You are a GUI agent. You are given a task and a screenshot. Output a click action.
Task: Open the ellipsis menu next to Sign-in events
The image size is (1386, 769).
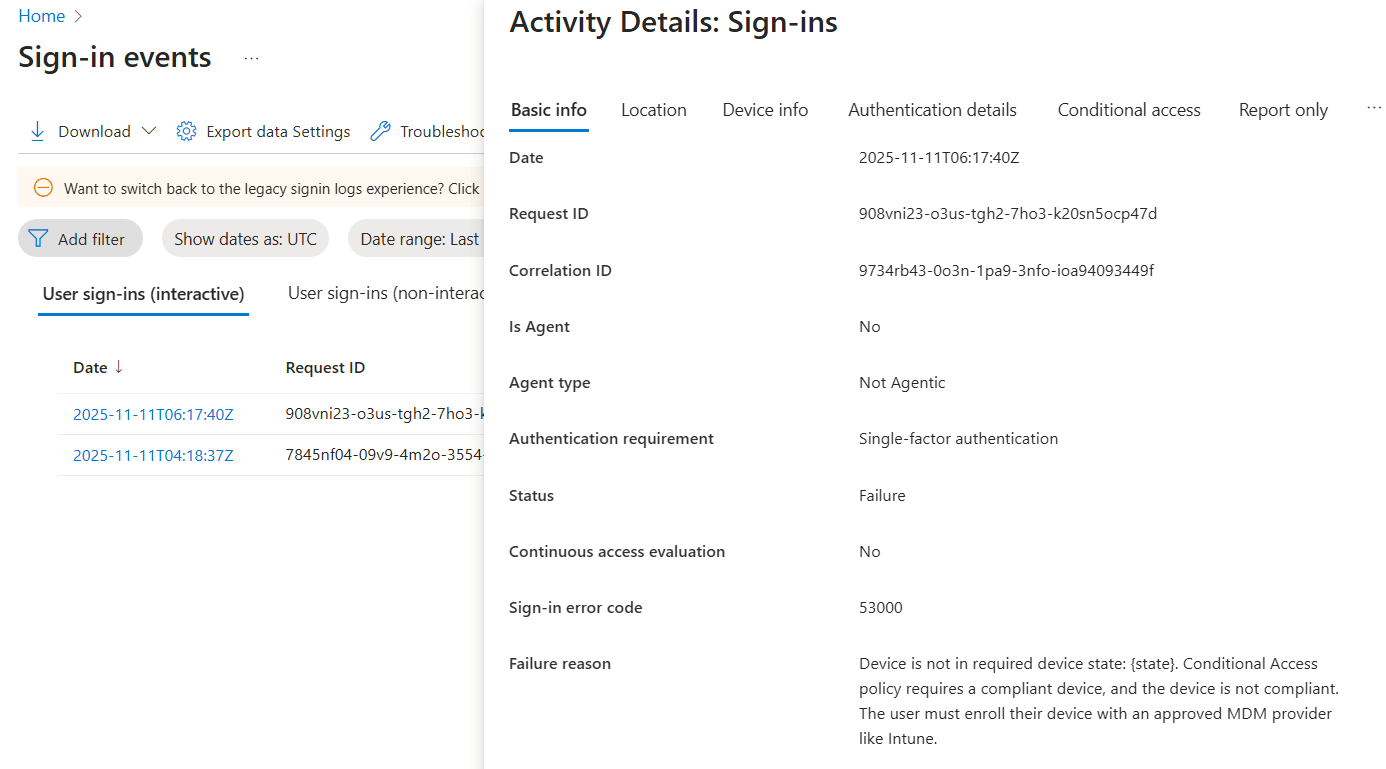(x=250, y=58)
